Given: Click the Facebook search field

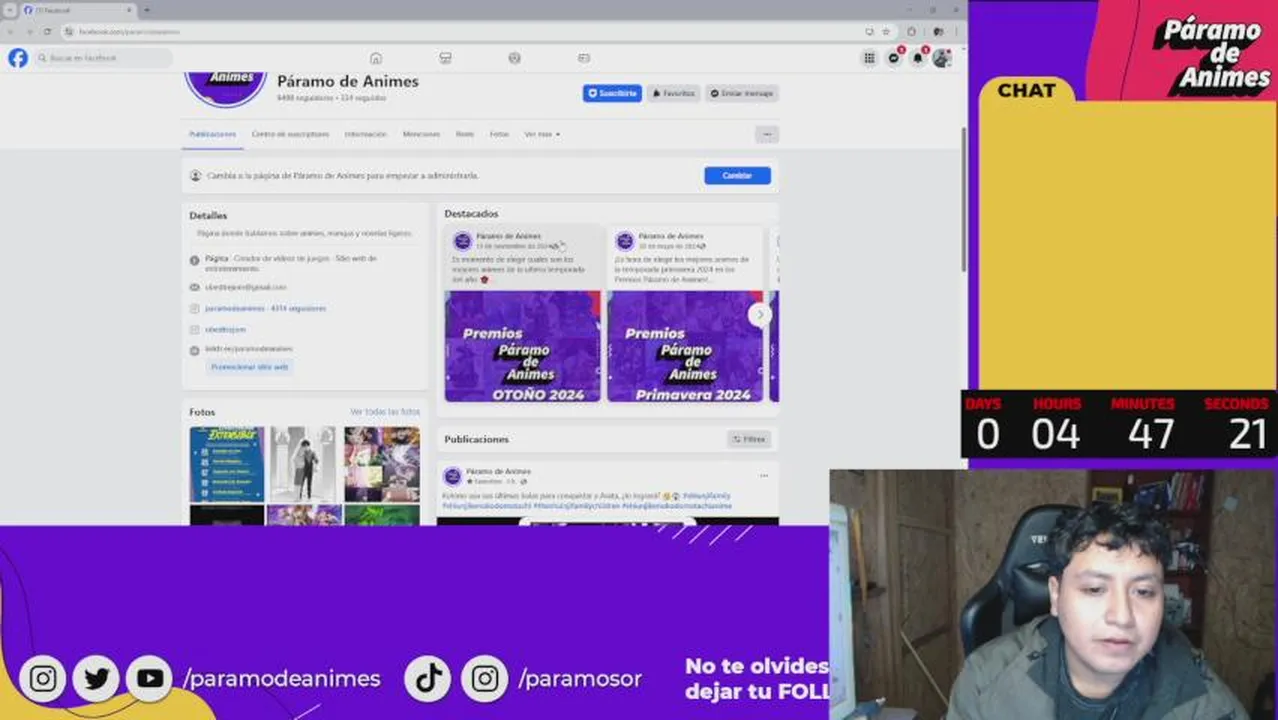Looking at the screenshot, I should pyautogui.click(x=104, y=58).
